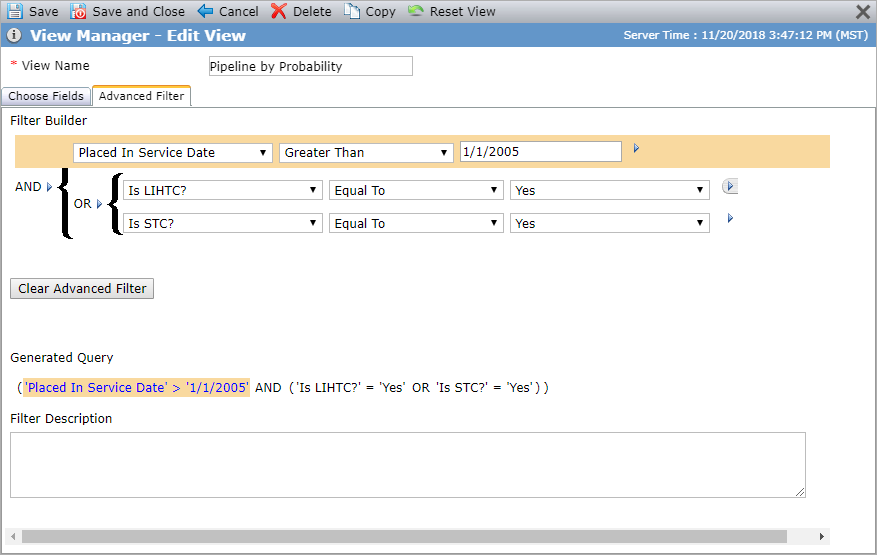Click the Save and Close icon
The height and width of the screenshot is (555, 877).
click(x=78, y=11)
